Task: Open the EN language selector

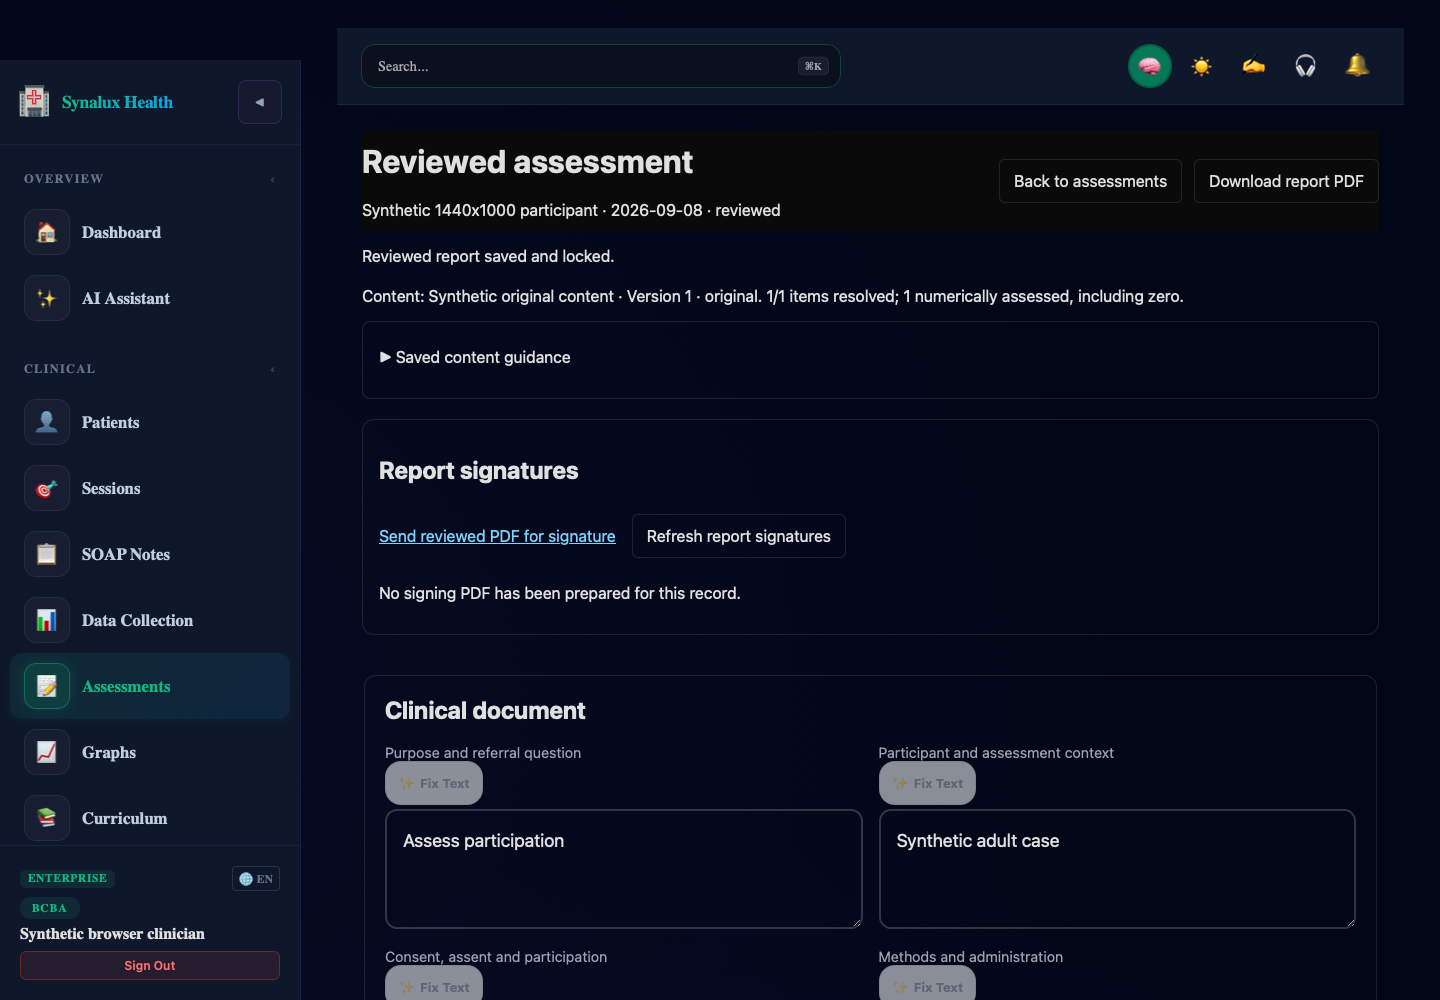Action: (256, 879)
